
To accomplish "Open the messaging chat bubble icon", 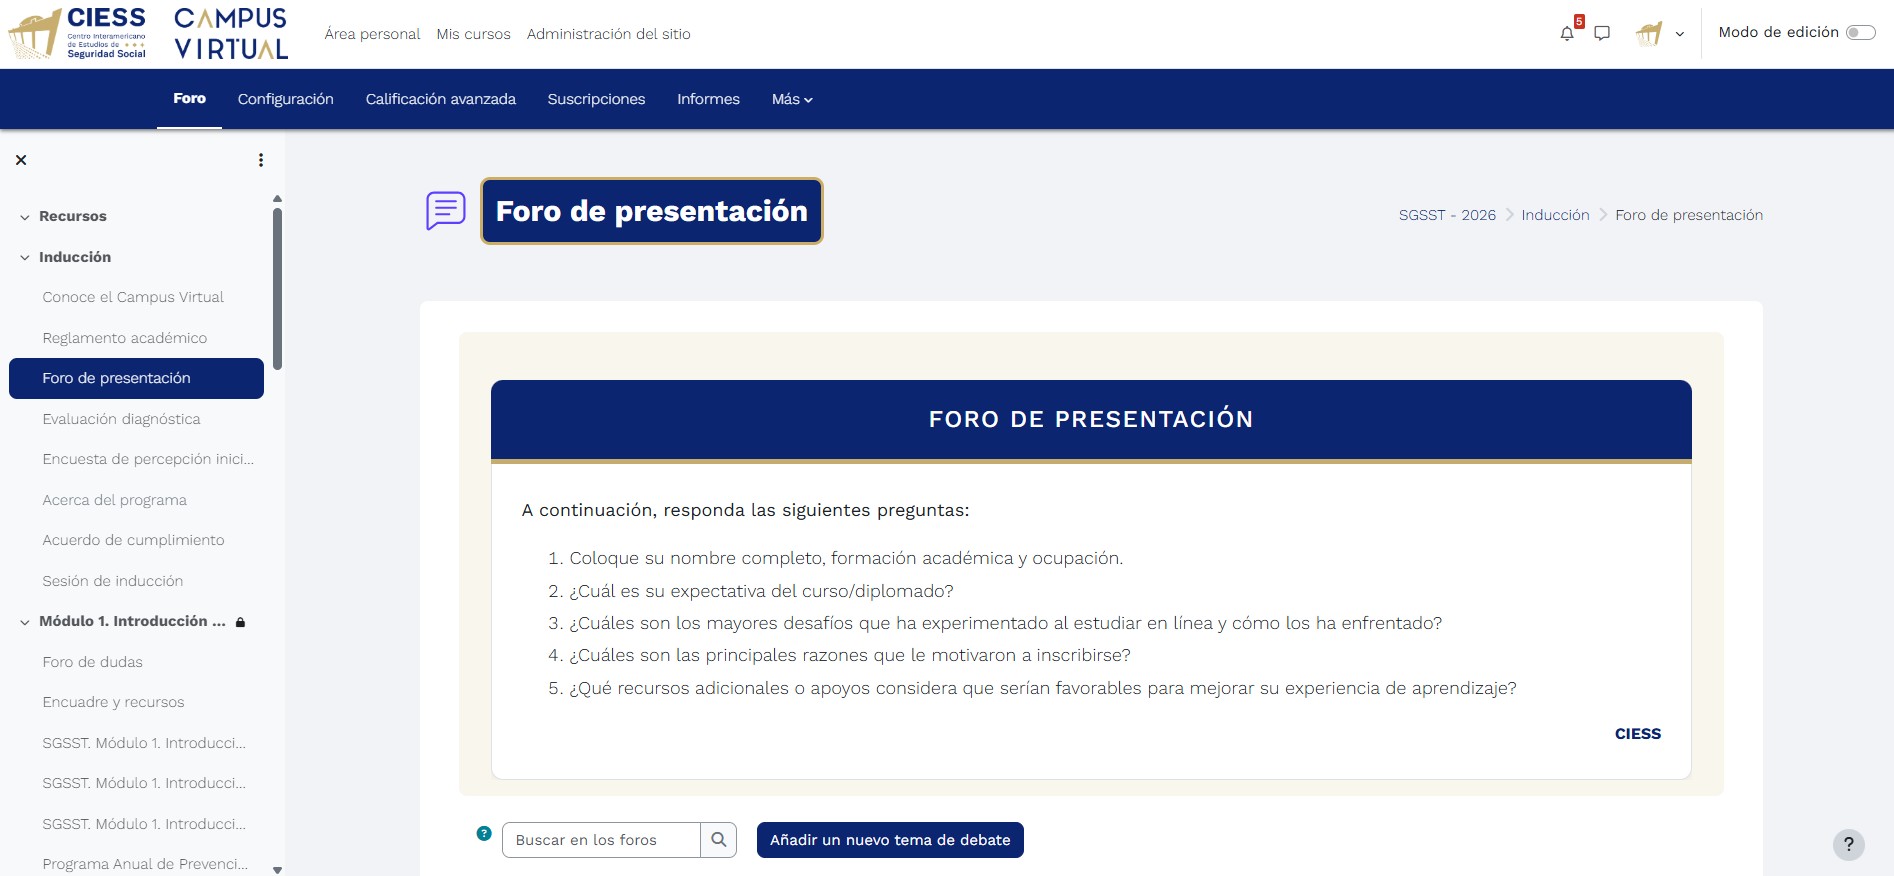I will coord(1602,33).
